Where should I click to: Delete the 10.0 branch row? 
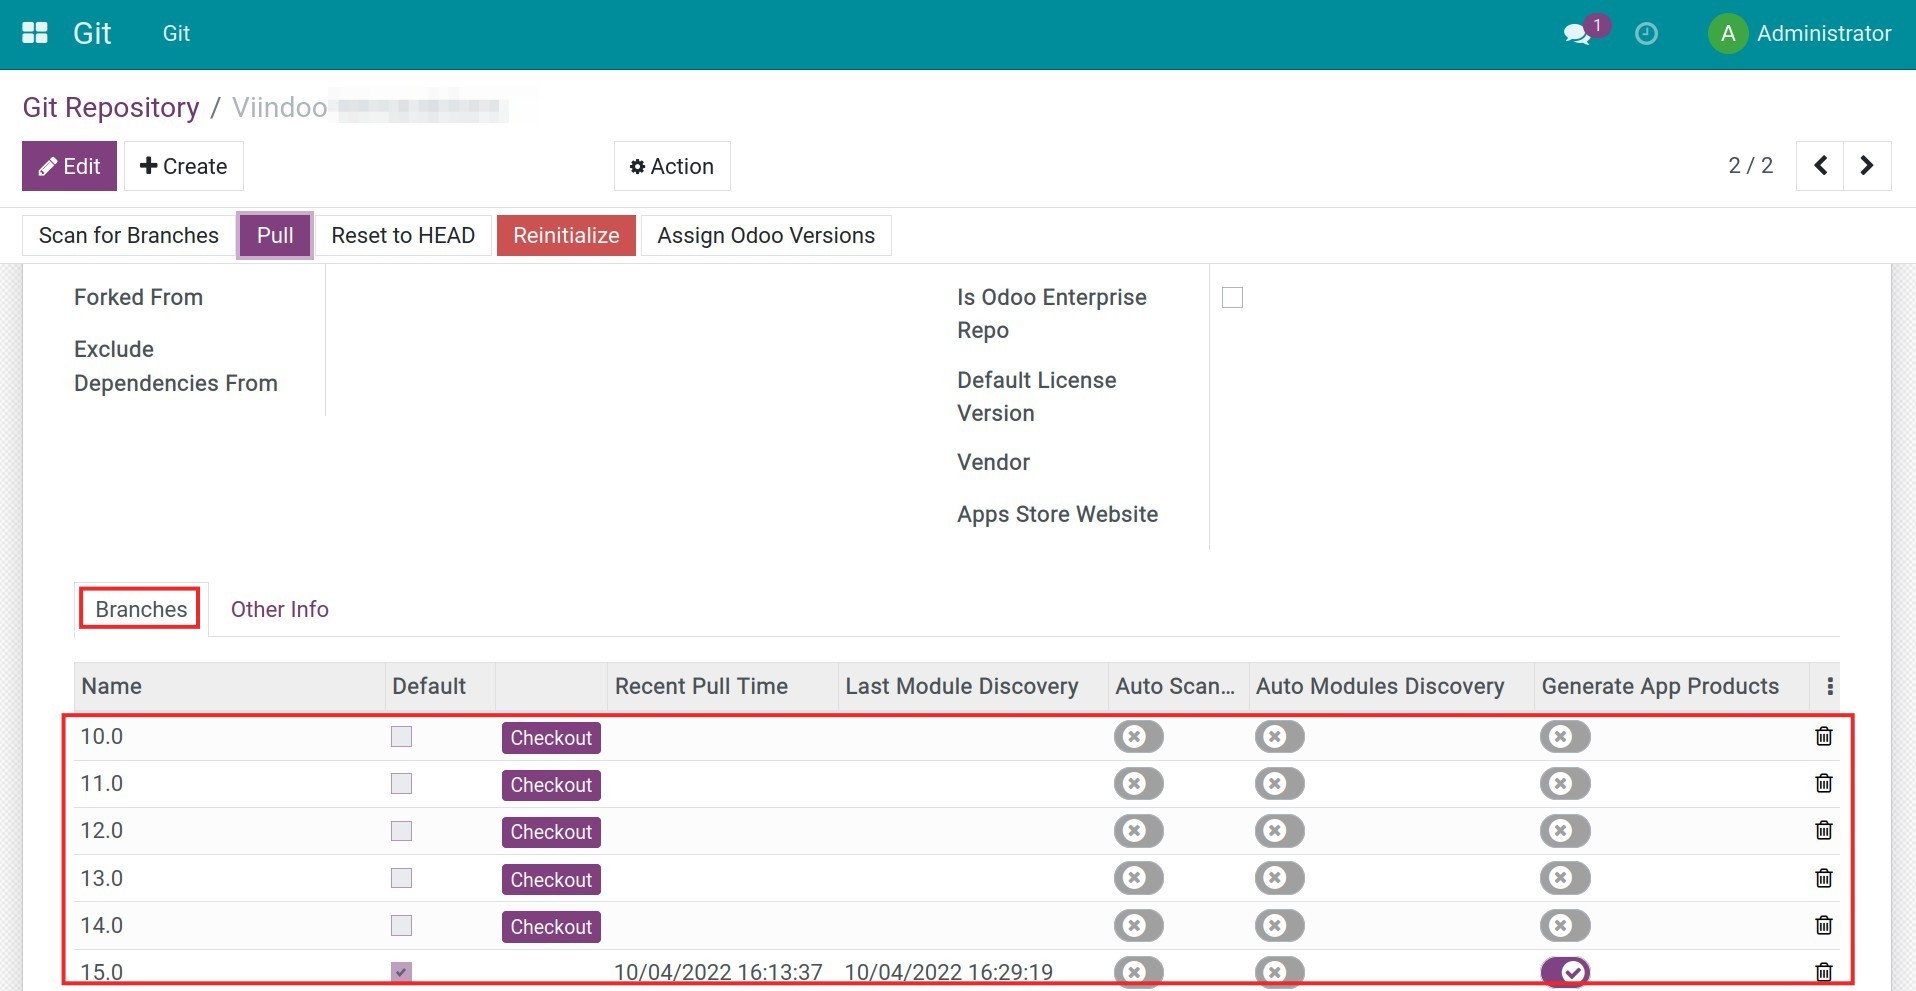coord(1823,737)
